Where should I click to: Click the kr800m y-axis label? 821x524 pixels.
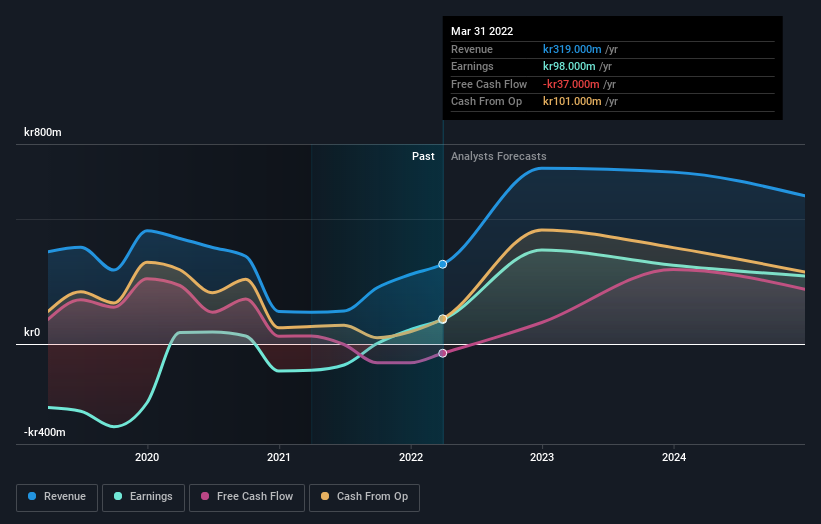(42, 132)
